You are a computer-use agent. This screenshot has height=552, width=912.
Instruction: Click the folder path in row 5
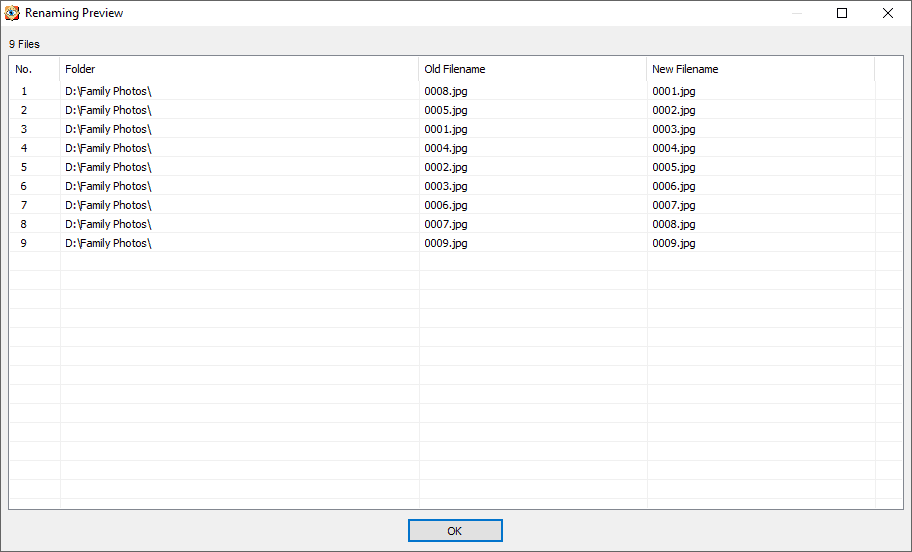(x=108, y=168)
